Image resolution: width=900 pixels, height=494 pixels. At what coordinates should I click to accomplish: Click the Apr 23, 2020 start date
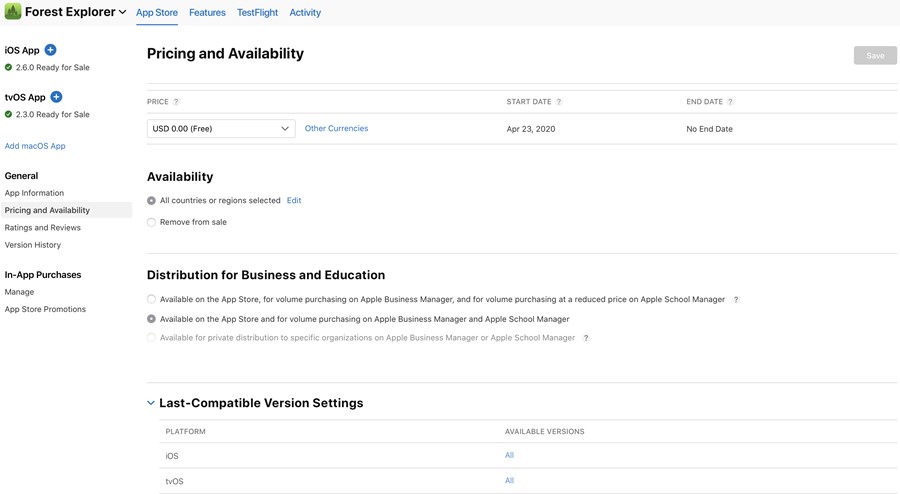coord(531,129)
